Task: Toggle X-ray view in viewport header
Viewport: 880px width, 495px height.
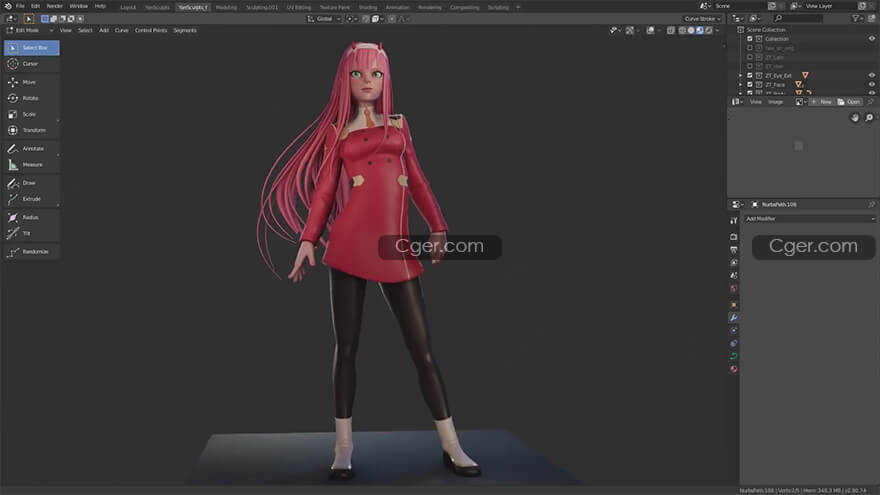Action: tap(671, 30)
